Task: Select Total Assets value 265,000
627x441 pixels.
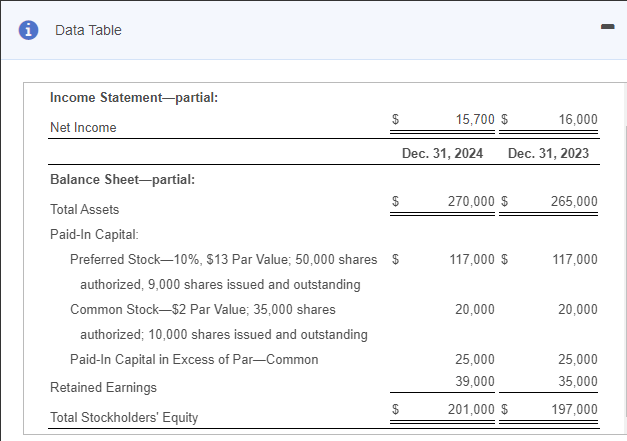Action: click(x=574, y=201)
